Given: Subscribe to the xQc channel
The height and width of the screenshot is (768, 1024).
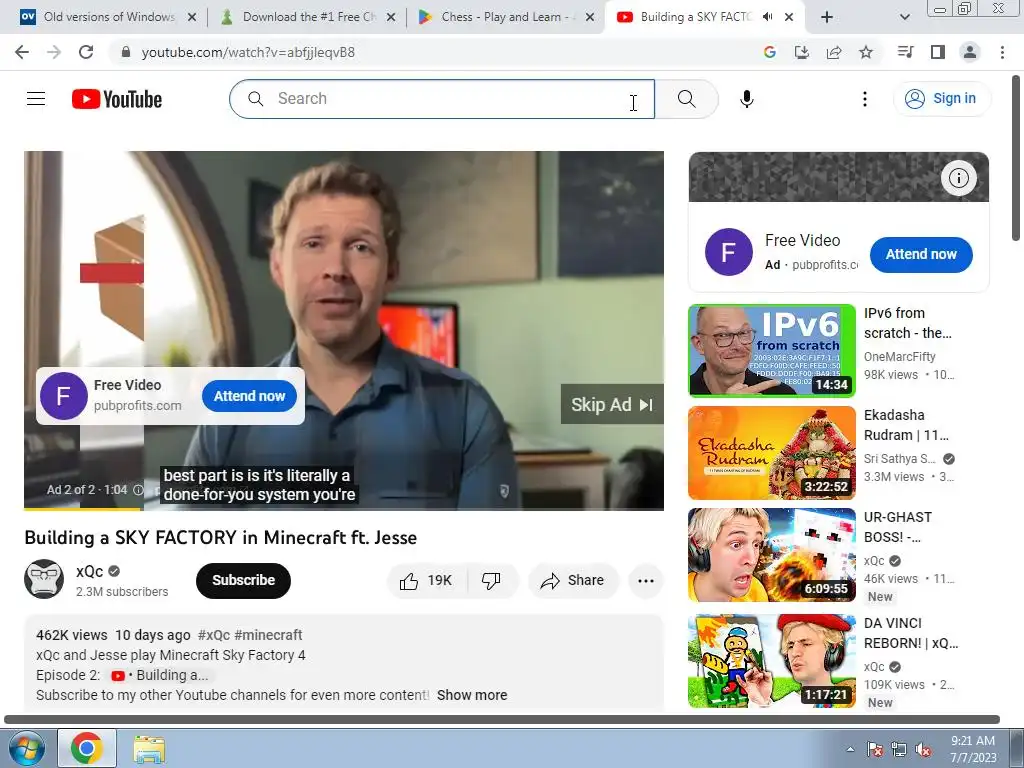Looking at the screenshot, I should (243, 580).
